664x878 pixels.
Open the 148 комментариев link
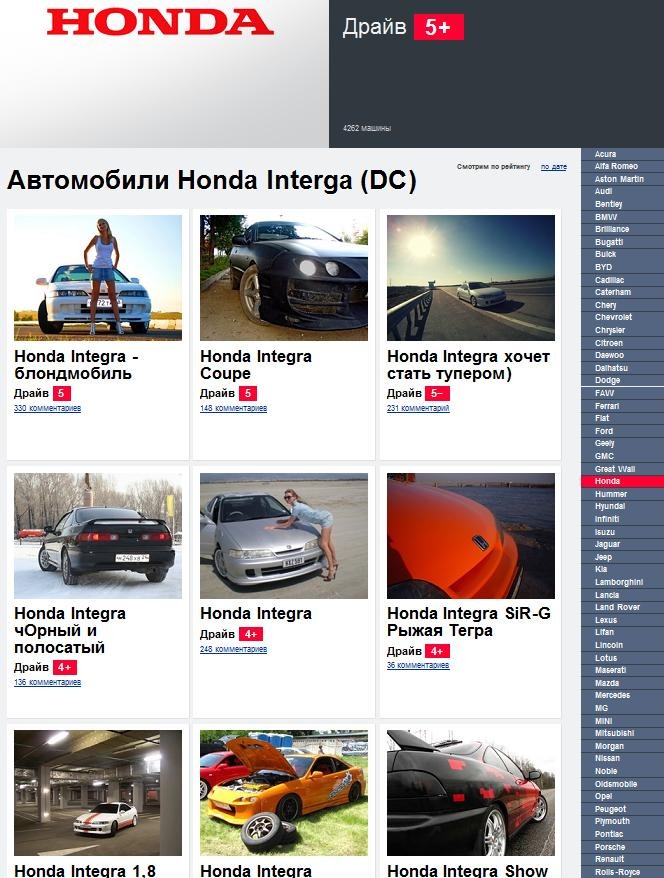pos(233,408)
